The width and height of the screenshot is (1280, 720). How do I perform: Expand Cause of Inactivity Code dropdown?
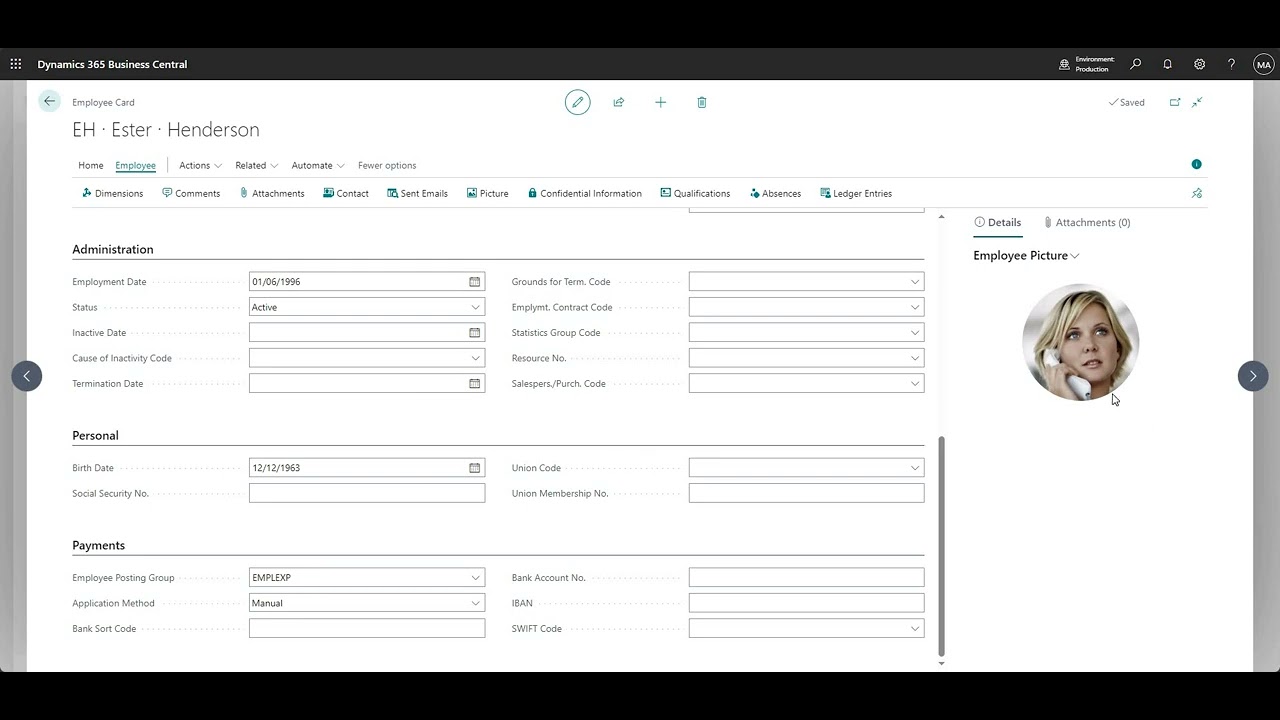coord(475,358)
